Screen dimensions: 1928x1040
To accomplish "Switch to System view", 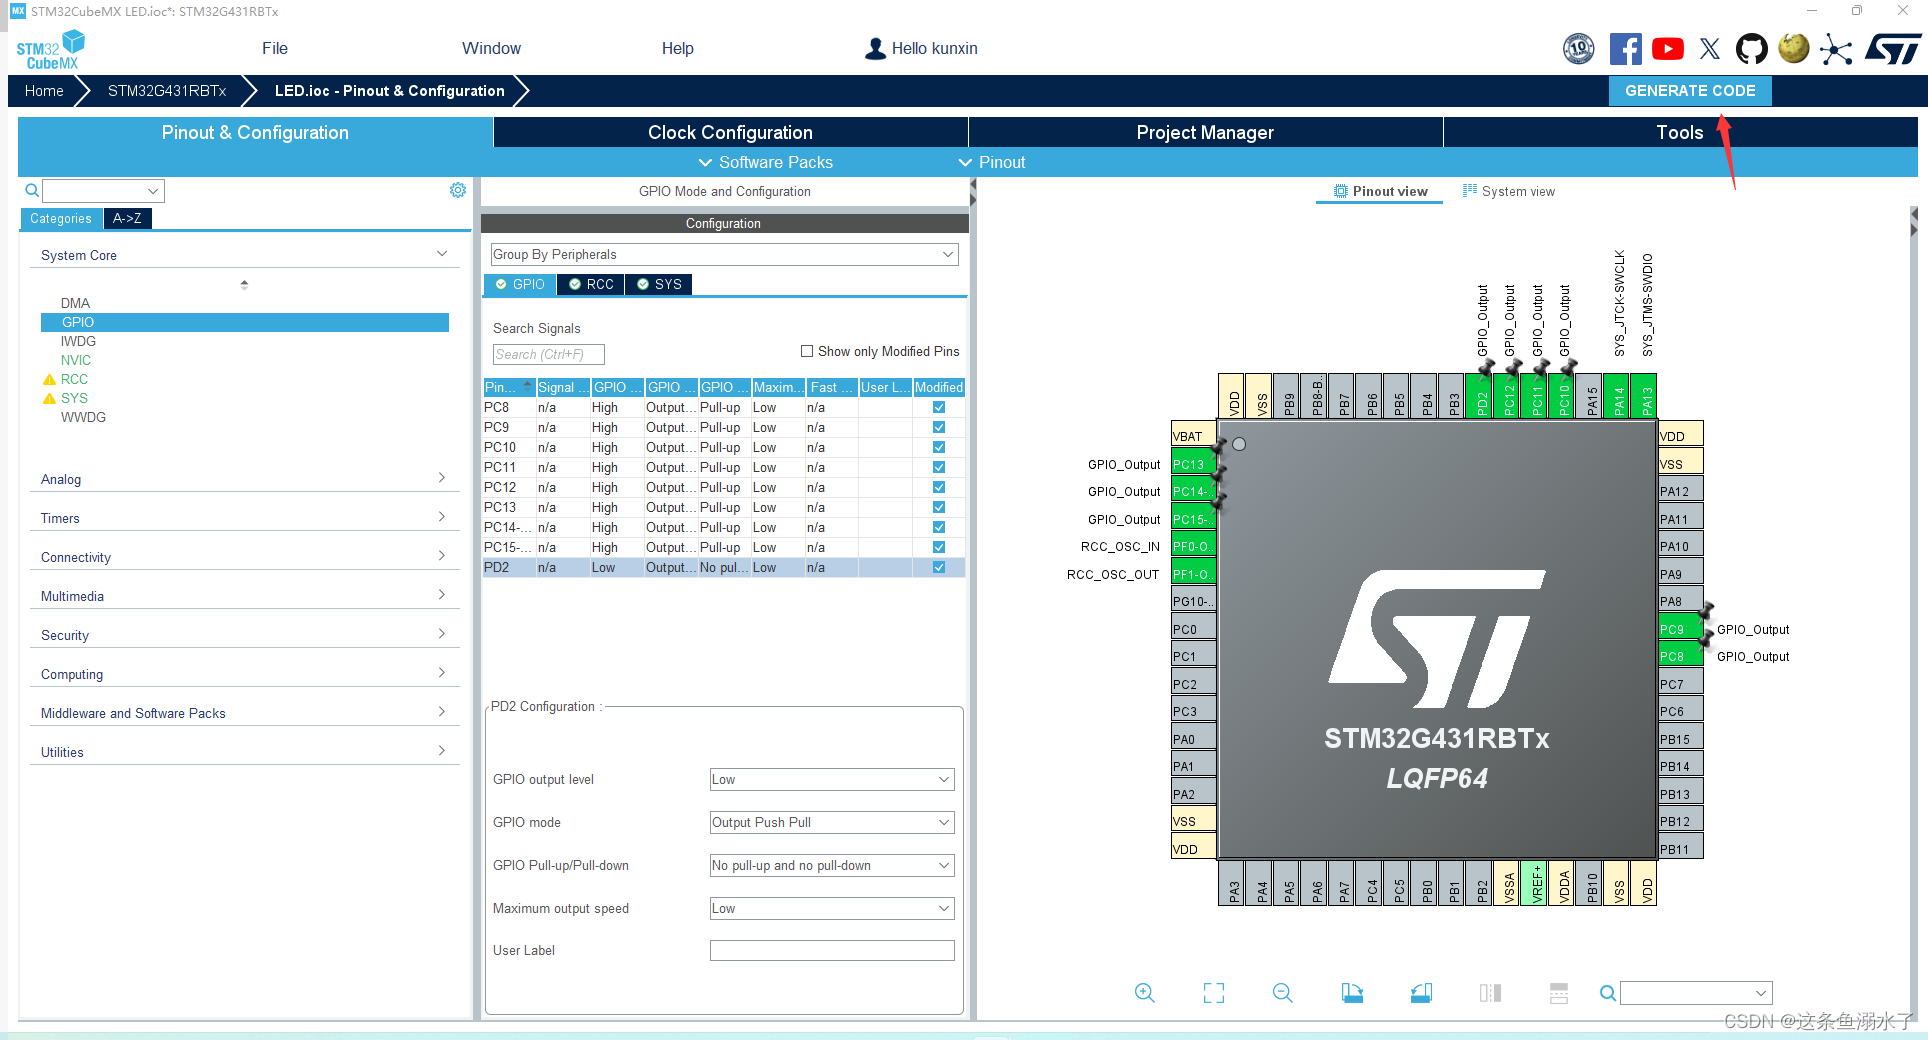I will click(1508, 191).
